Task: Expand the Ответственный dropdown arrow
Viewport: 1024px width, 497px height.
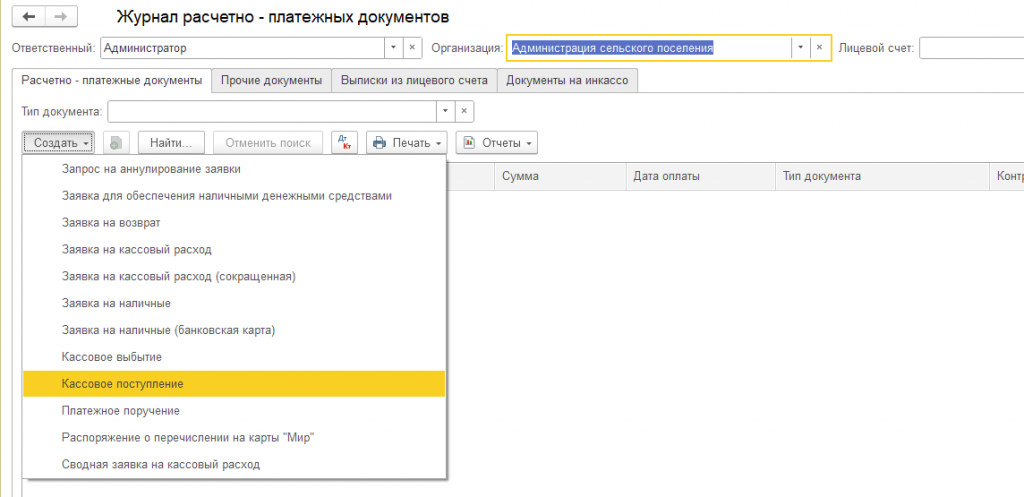Action: (x=394, y=48)
